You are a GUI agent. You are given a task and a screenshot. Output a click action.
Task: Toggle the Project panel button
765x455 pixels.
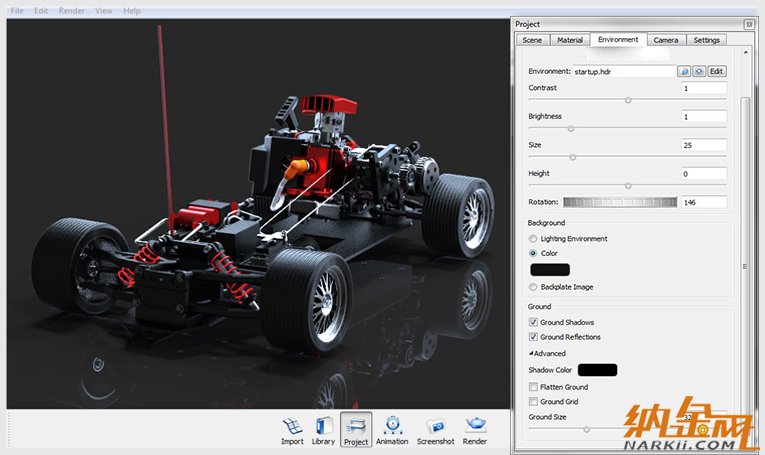tap(355, 429)
